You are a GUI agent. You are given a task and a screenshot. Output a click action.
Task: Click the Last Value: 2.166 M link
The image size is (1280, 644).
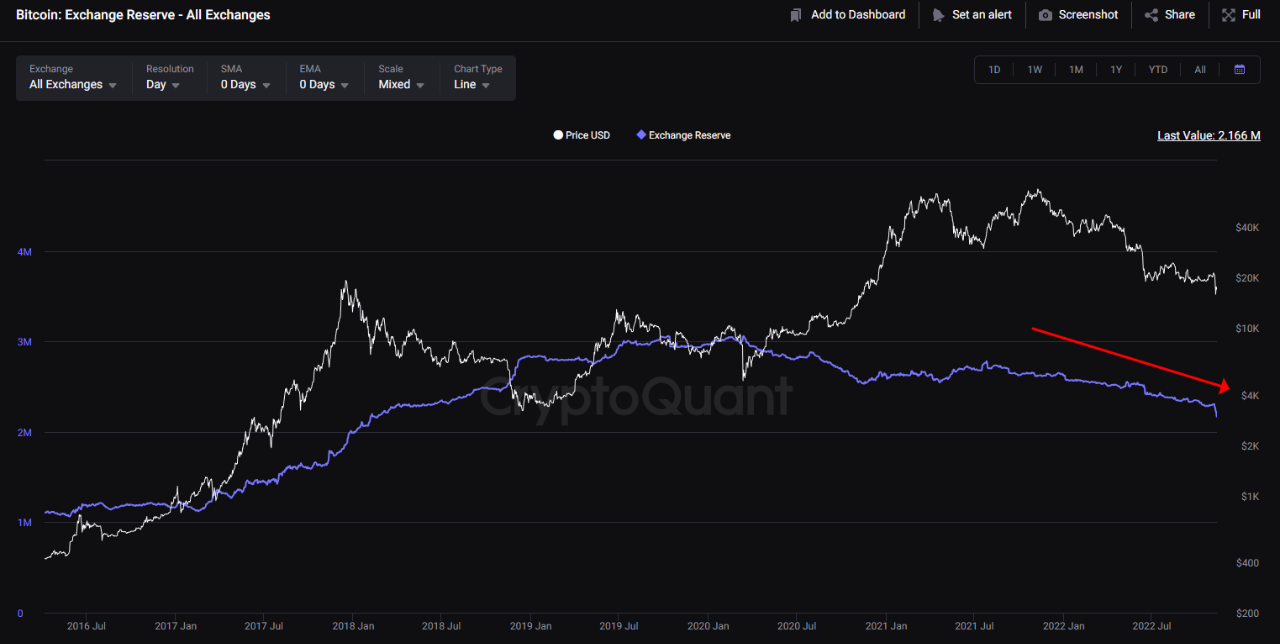click(x=1209, y=135)
